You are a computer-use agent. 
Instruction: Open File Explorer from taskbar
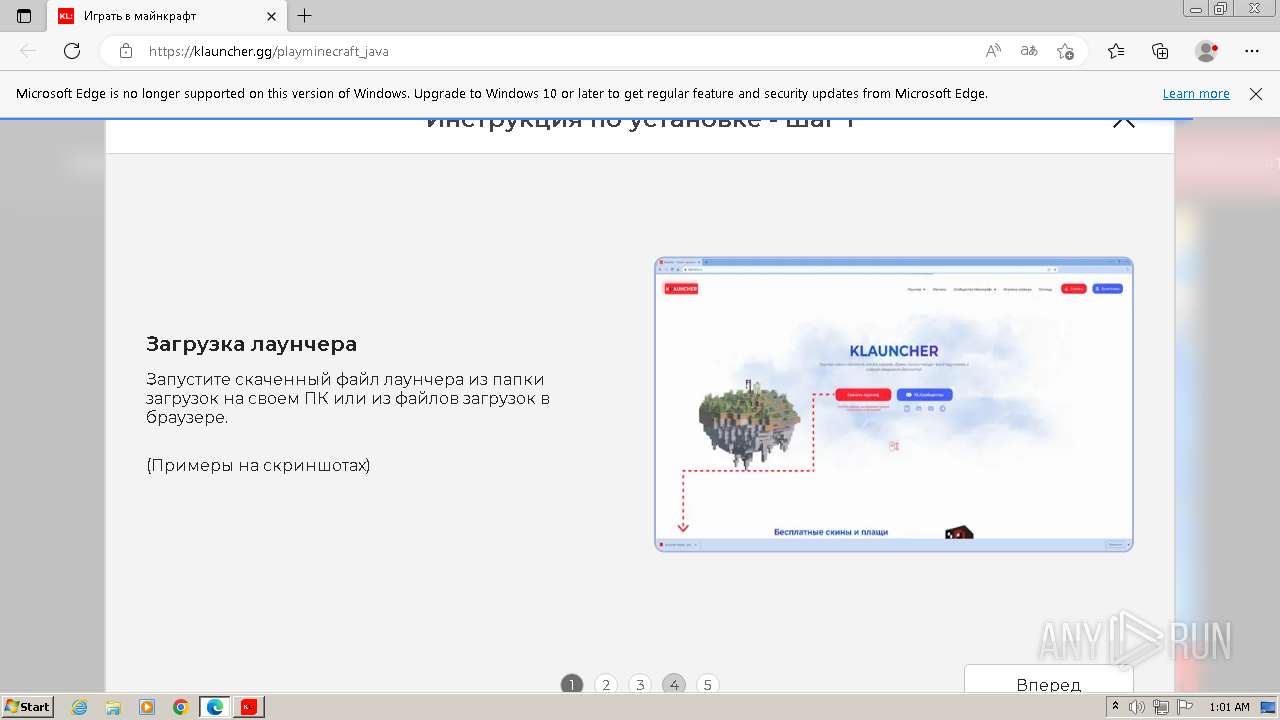[x=113, y=707]
